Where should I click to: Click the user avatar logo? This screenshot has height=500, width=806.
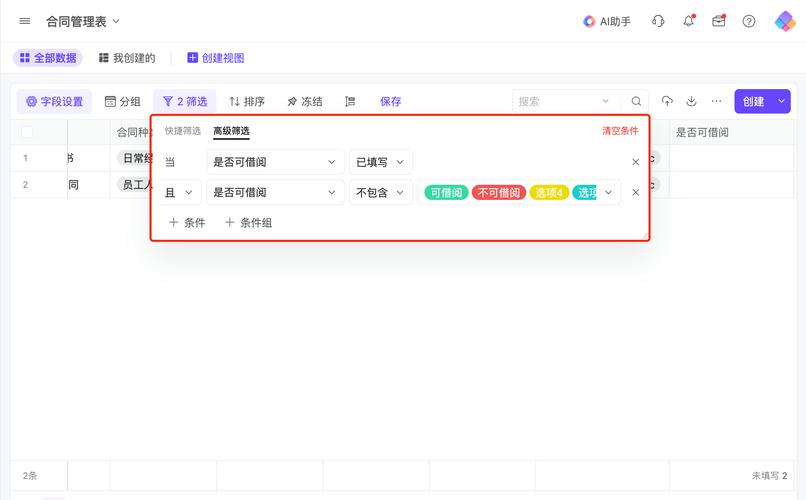pyautogui.click(x=785, y=21)
